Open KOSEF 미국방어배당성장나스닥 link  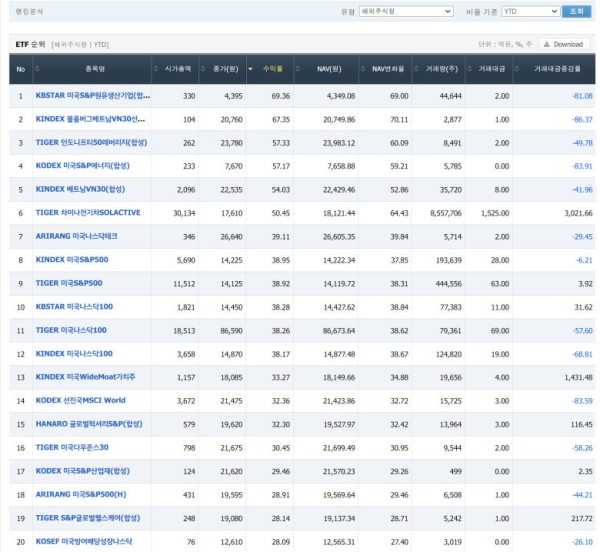pos(84,542)
